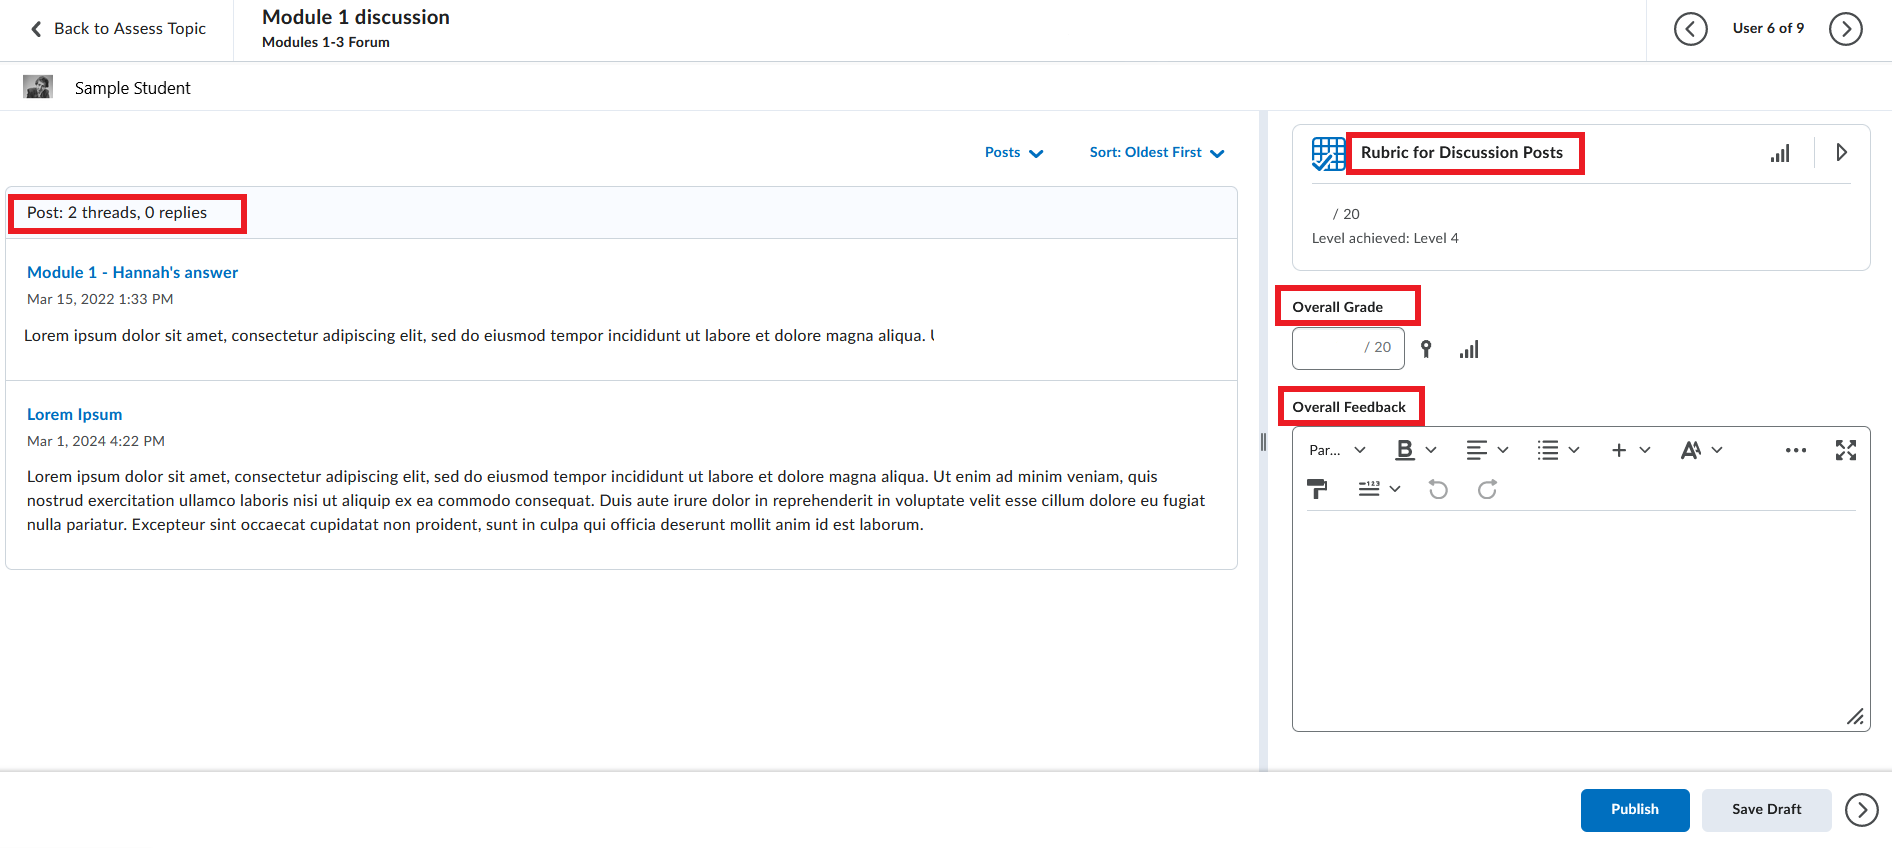
Task: Open the Posts filter dropdown
Action: click(1013, 153)
